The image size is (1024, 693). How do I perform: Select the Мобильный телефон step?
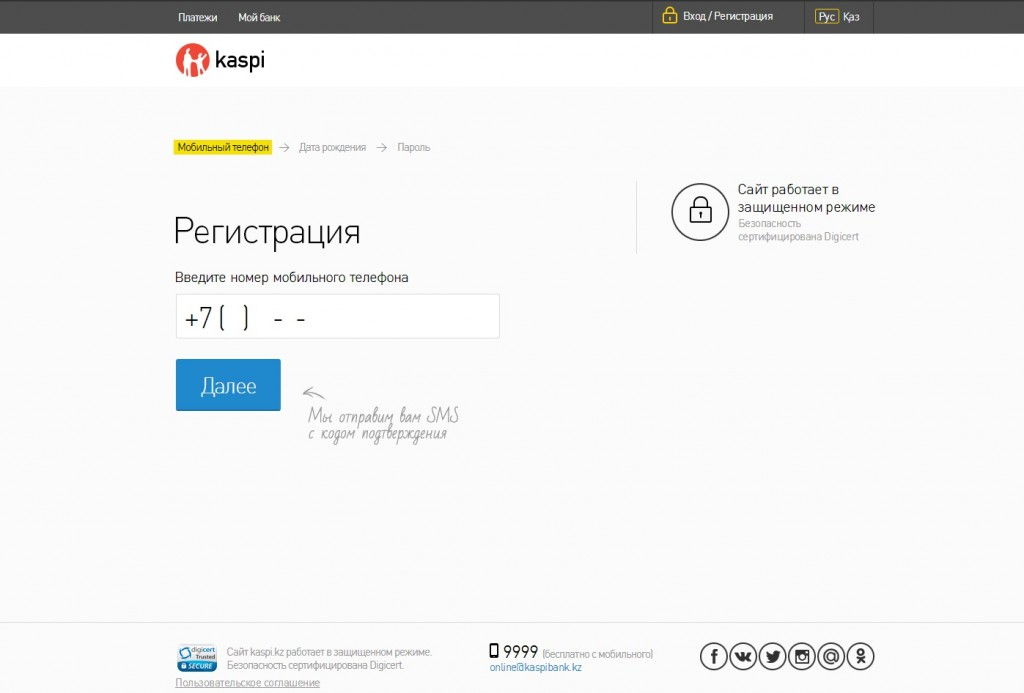pos(223,147)
